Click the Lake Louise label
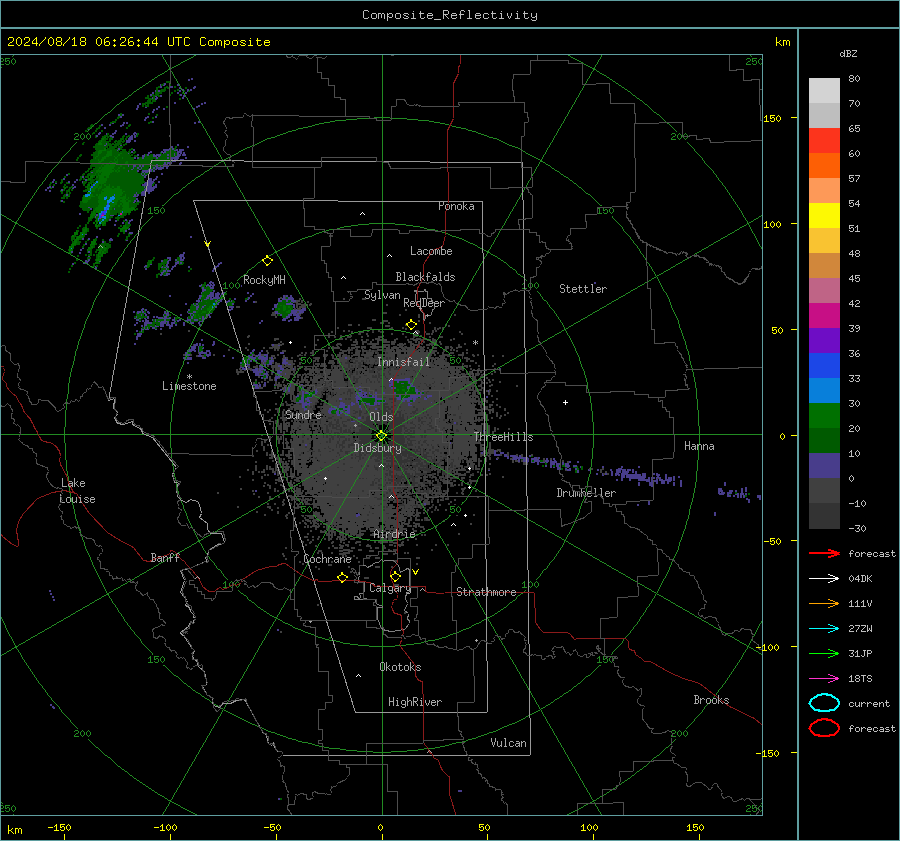This screenshot has width=900, height=841. pos(77,491)
